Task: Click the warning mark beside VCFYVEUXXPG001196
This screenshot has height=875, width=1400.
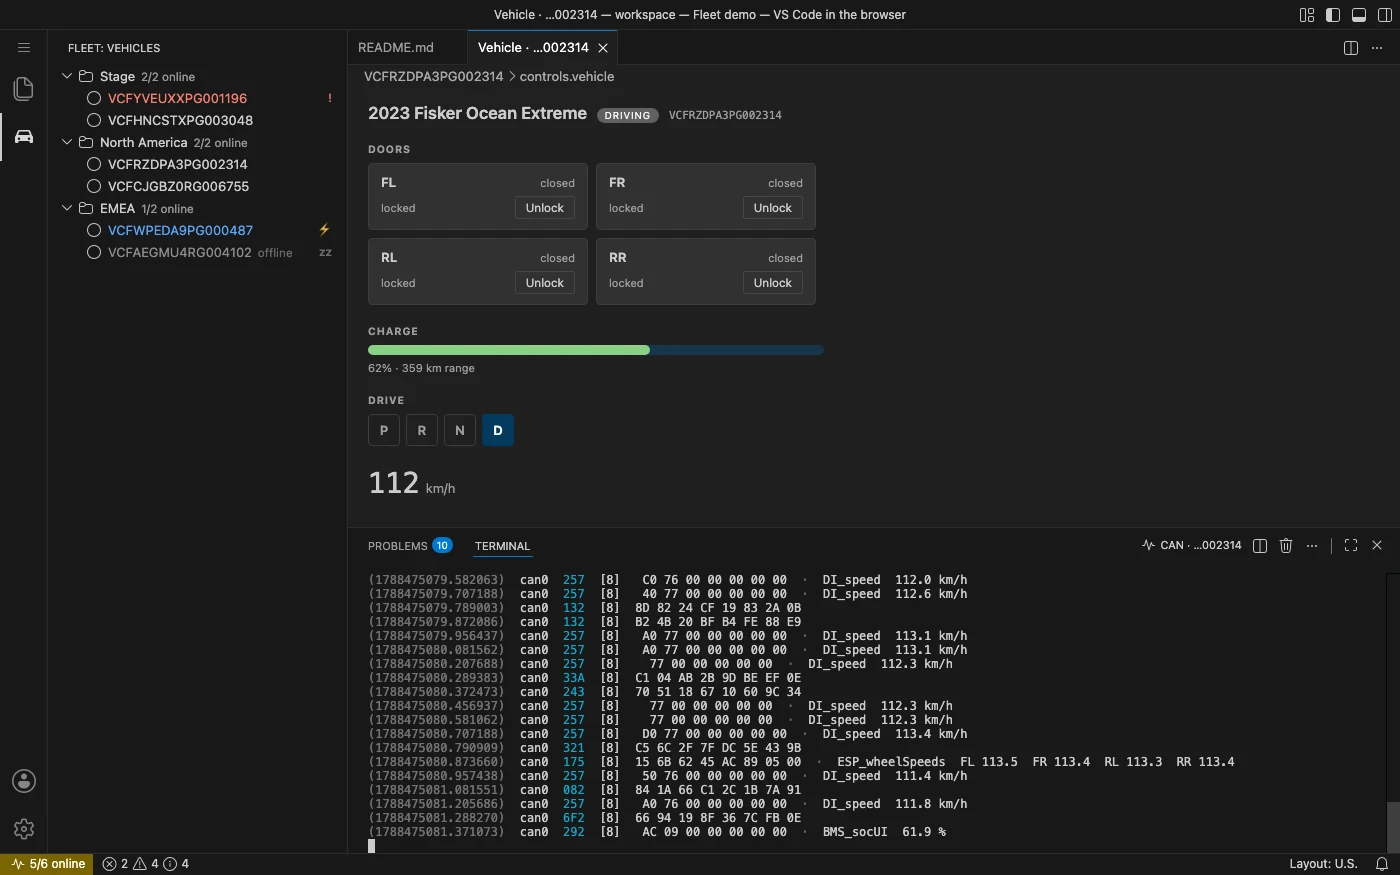Action: coord(330,98)
